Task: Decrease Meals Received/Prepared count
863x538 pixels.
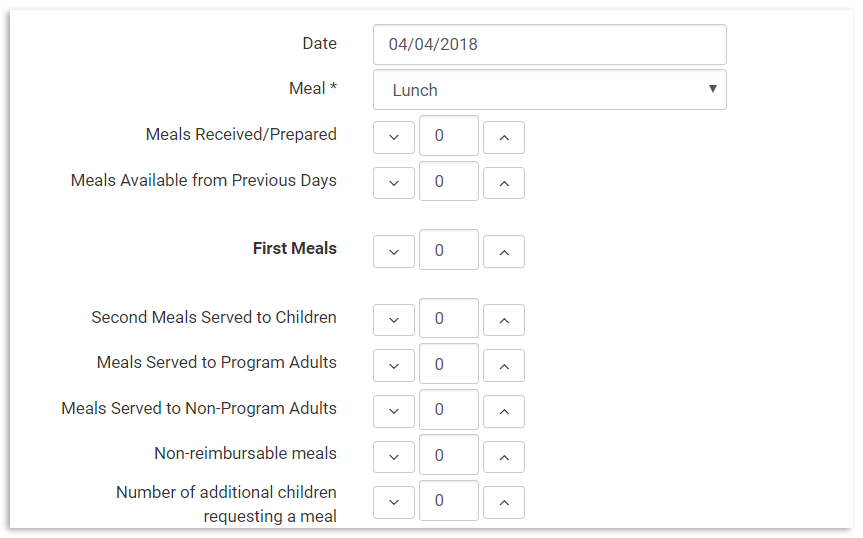Action: pos(394,137)
